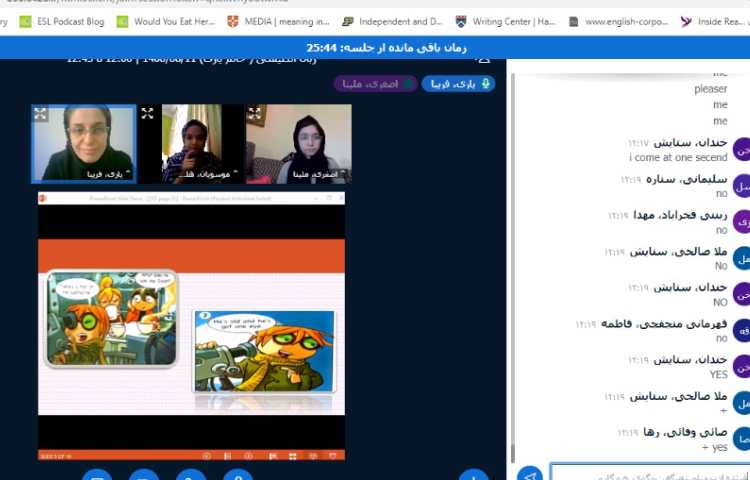
Task: Make the اصغری، ملینا webcam fullscreen
Action: pyautogui.click(x=255, y=114)
